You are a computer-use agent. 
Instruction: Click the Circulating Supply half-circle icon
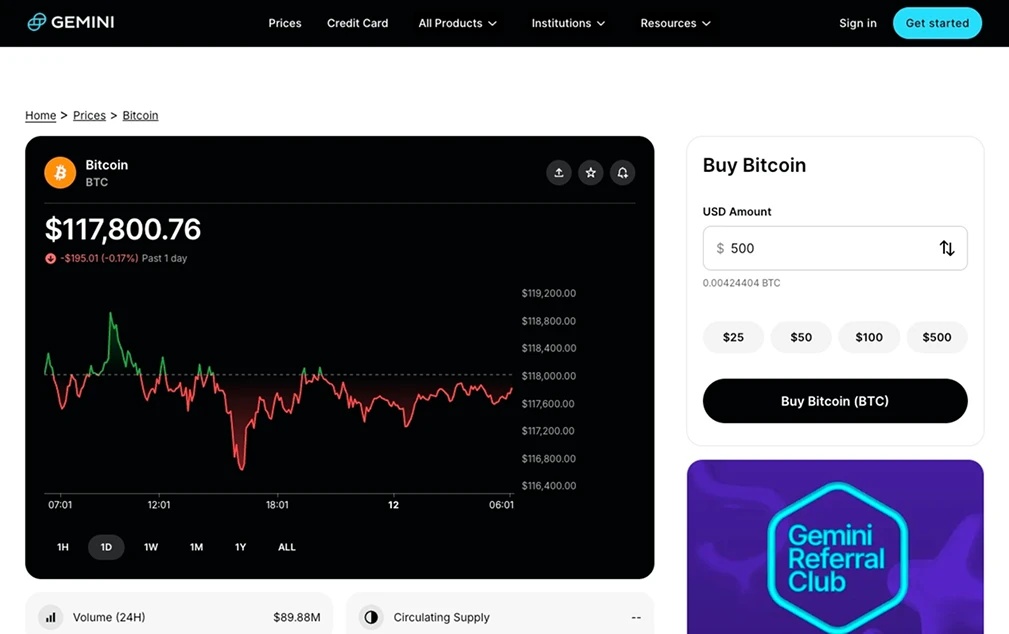tap(371, 617)
